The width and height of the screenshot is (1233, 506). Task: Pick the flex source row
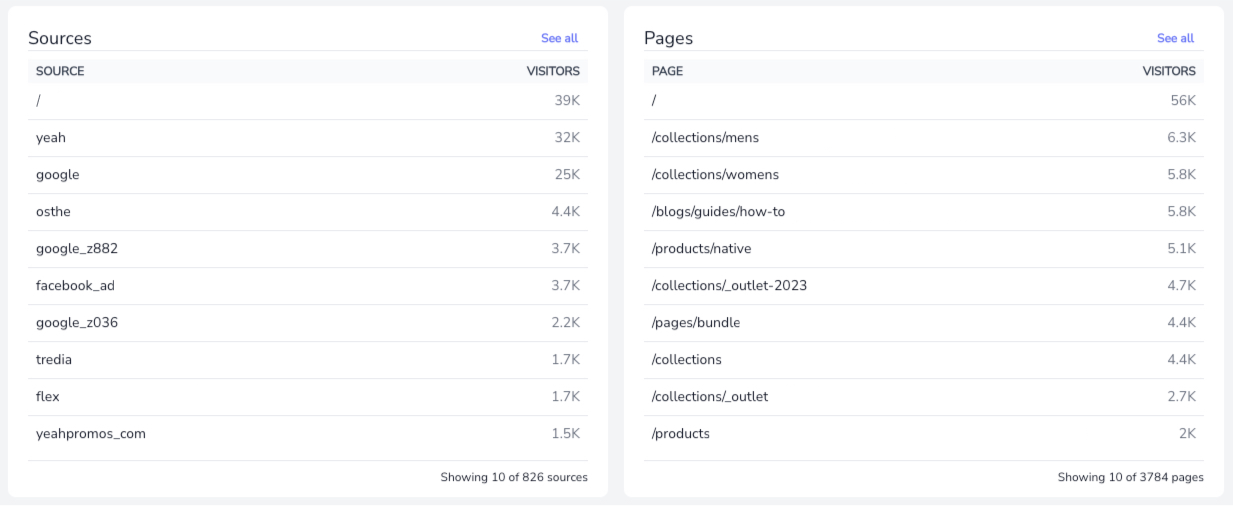[x=308, y=397]
